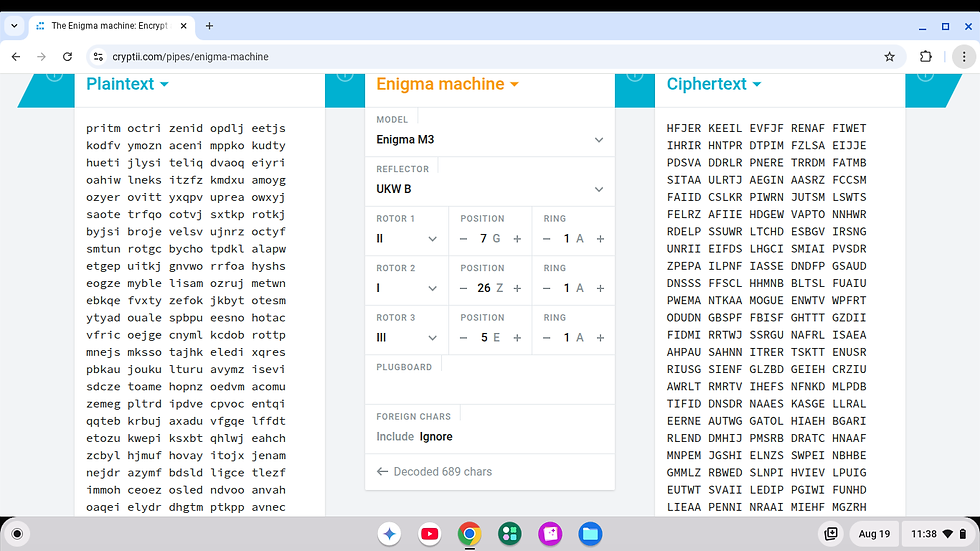
Task: Open the Reflector dropdown showing UKW B
Action: (x=490, y=189)
